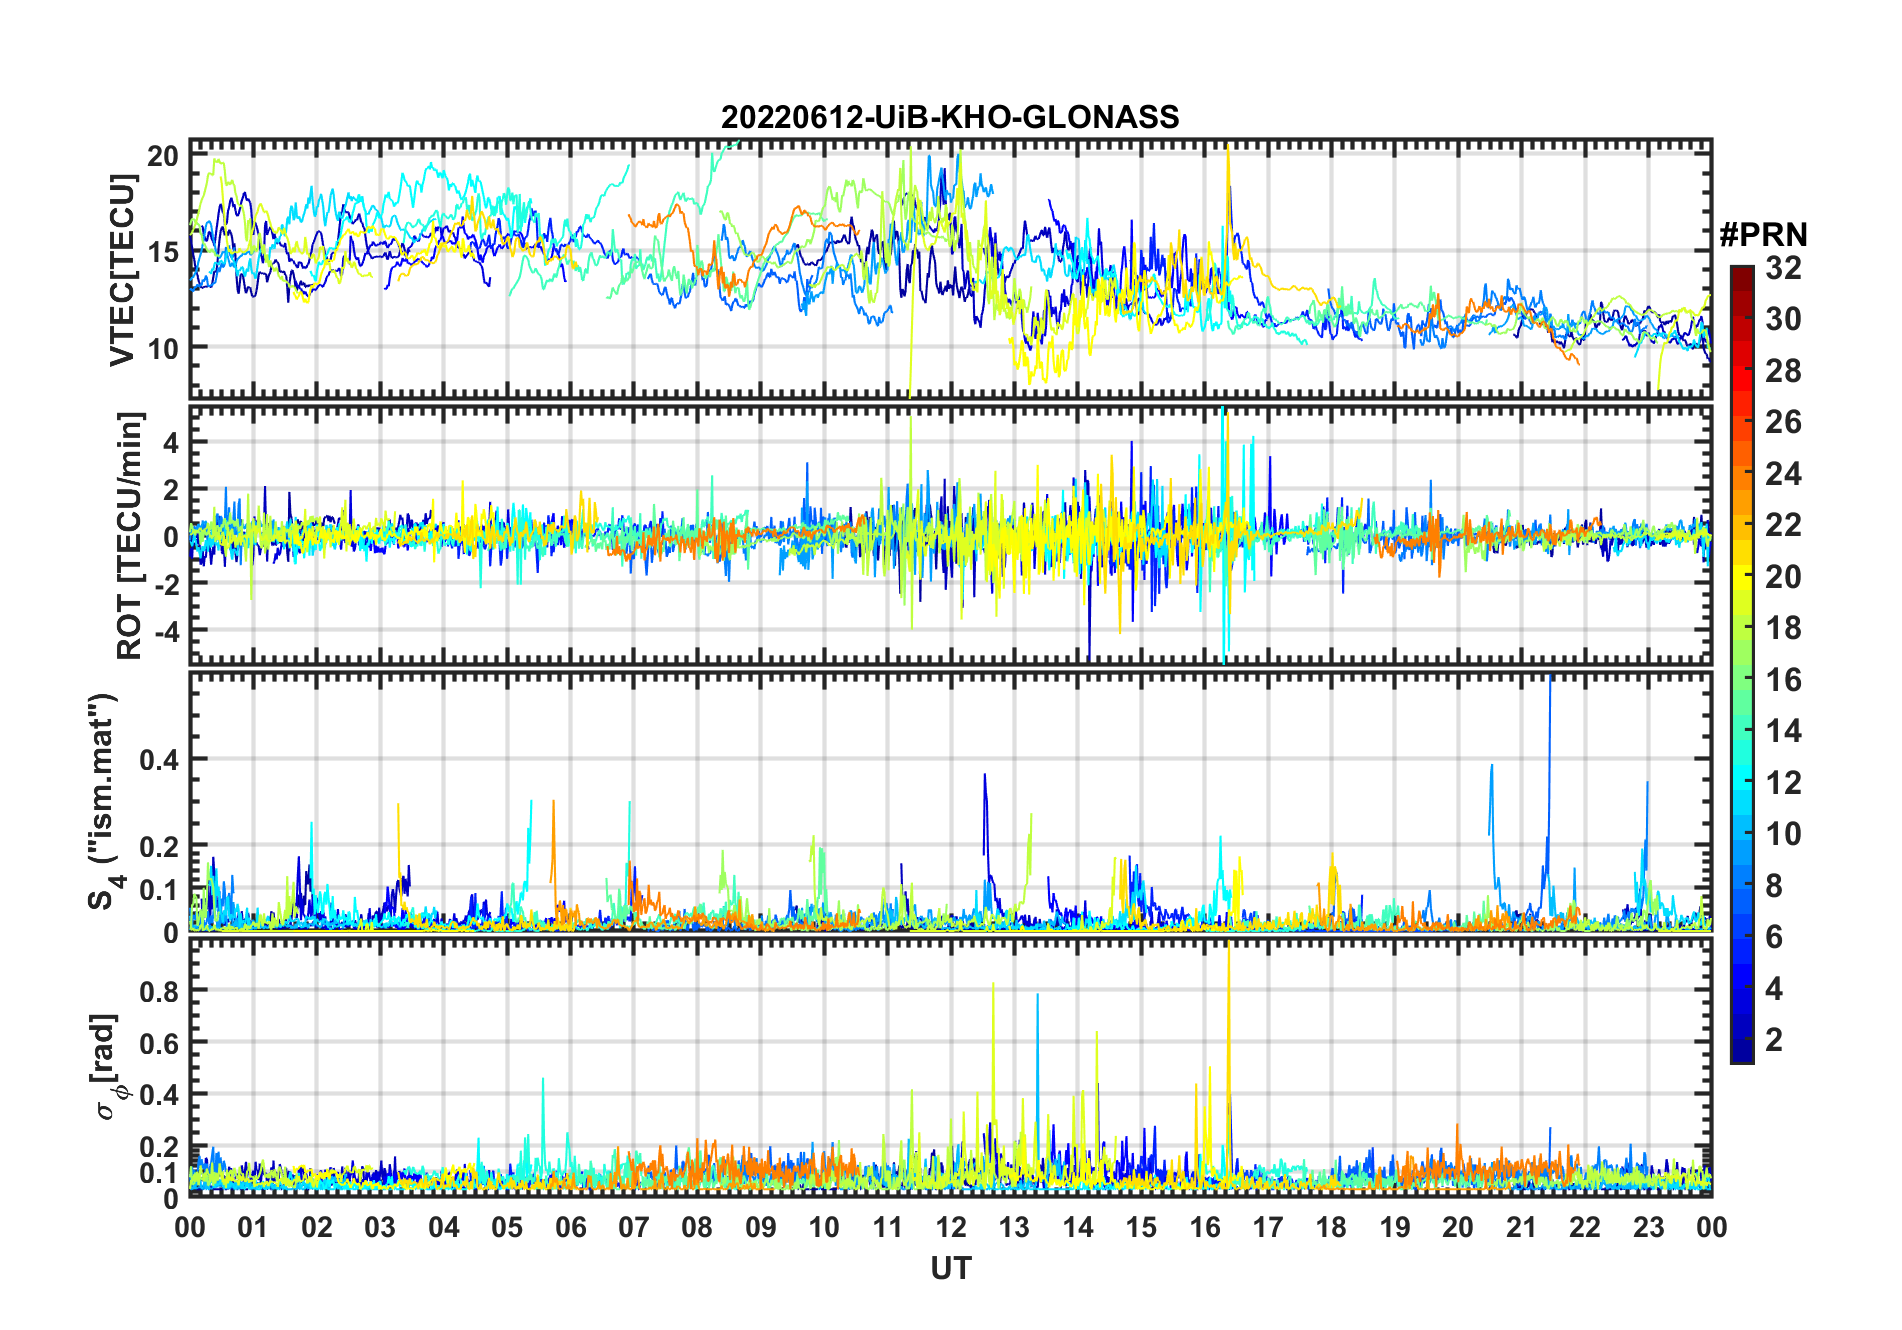
Task: Click x-axis tick label 06
Action: pos(570,1227)
